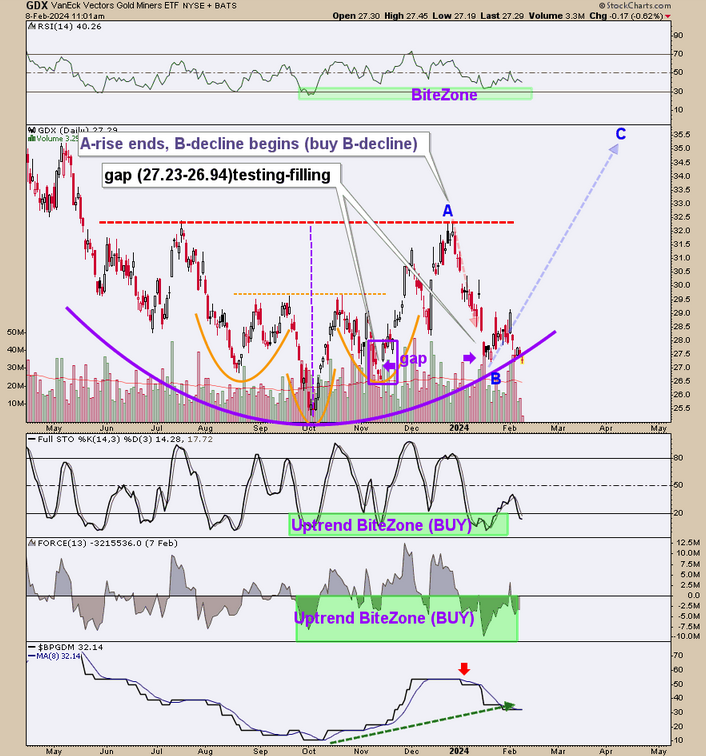Click the 50M volume axis label
This screenshot has width=706, height=756.
click(x=15, y=332)
